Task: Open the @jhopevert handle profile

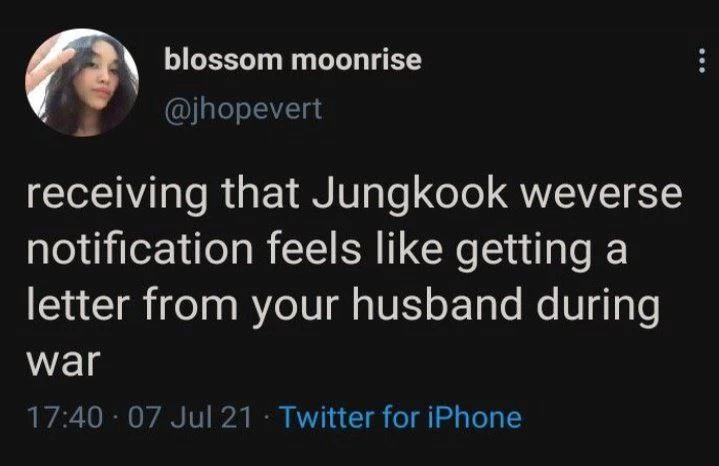Action: [243, 110]
